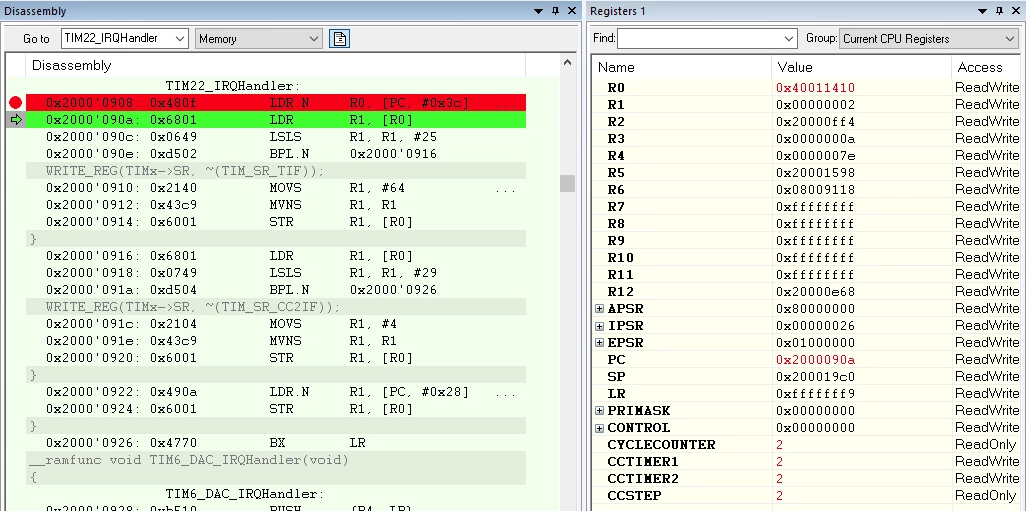Toggle the mixed-mode source button

(x=339, y=39)
